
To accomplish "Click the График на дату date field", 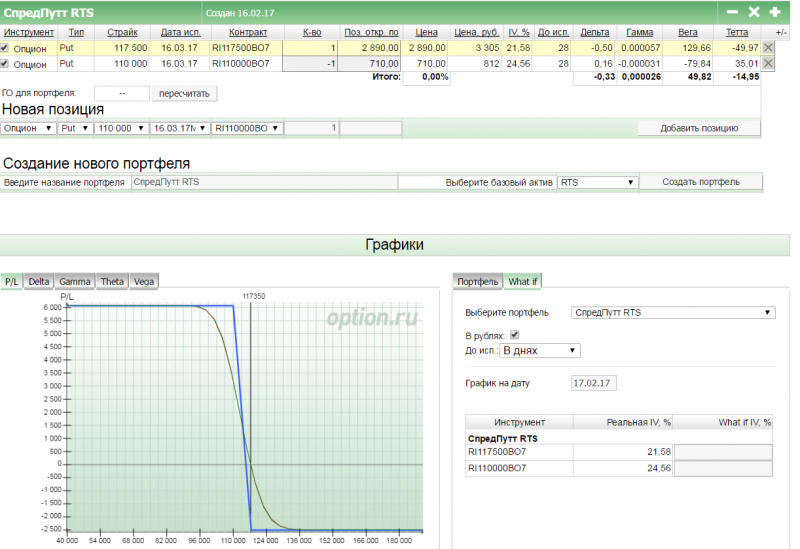I will [x=594, y=383].
